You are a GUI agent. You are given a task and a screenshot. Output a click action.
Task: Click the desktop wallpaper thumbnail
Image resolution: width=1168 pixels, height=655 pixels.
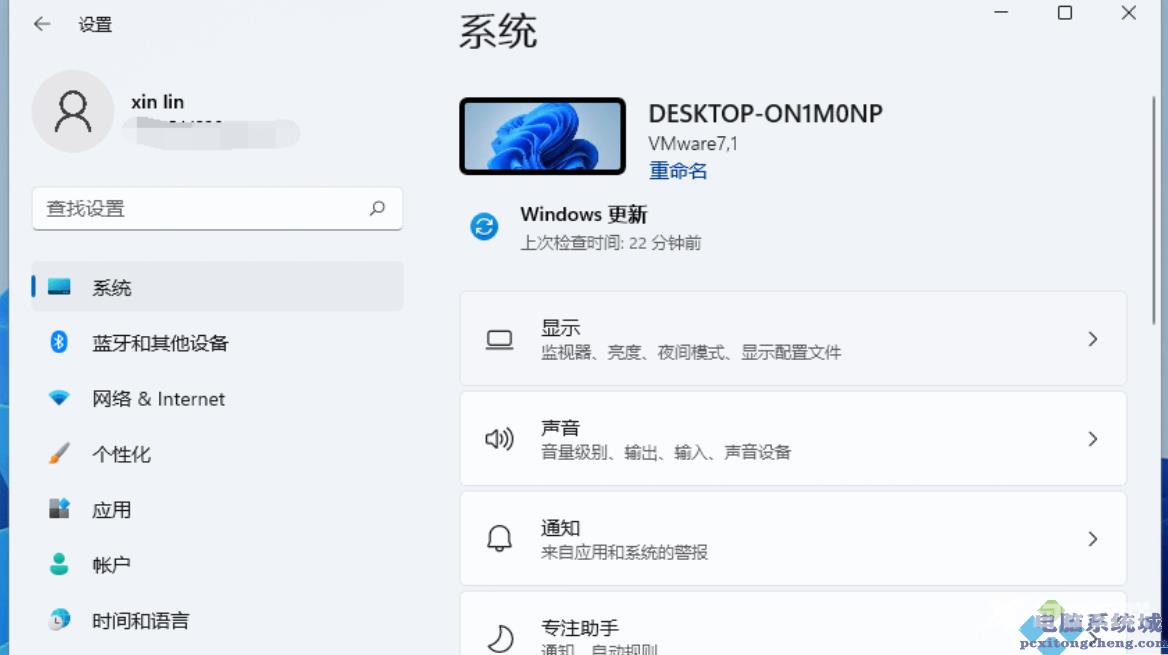(x=542, y=136)
